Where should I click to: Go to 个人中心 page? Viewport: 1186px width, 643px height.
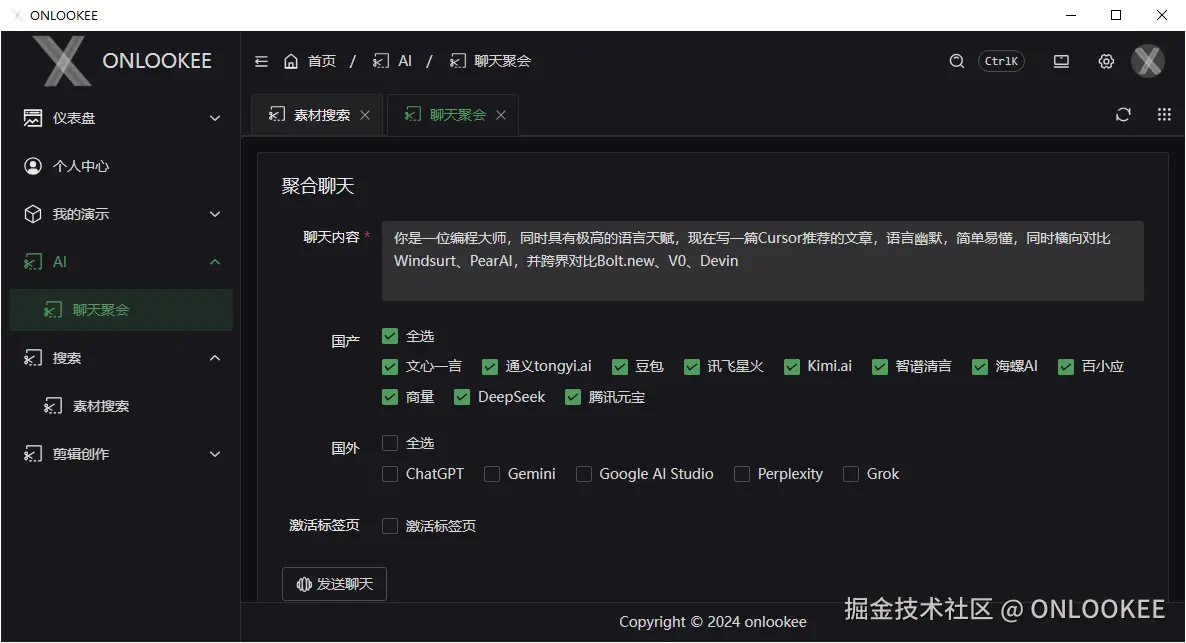(121, 166)
